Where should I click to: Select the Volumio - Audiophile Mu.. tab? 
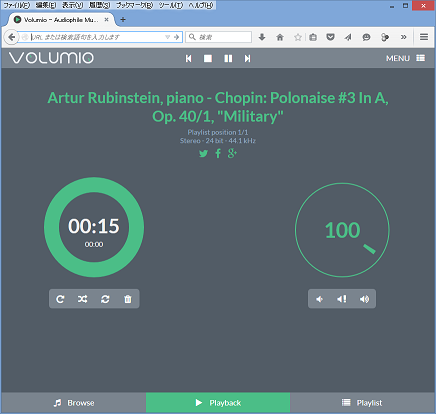tap(61, 20)
